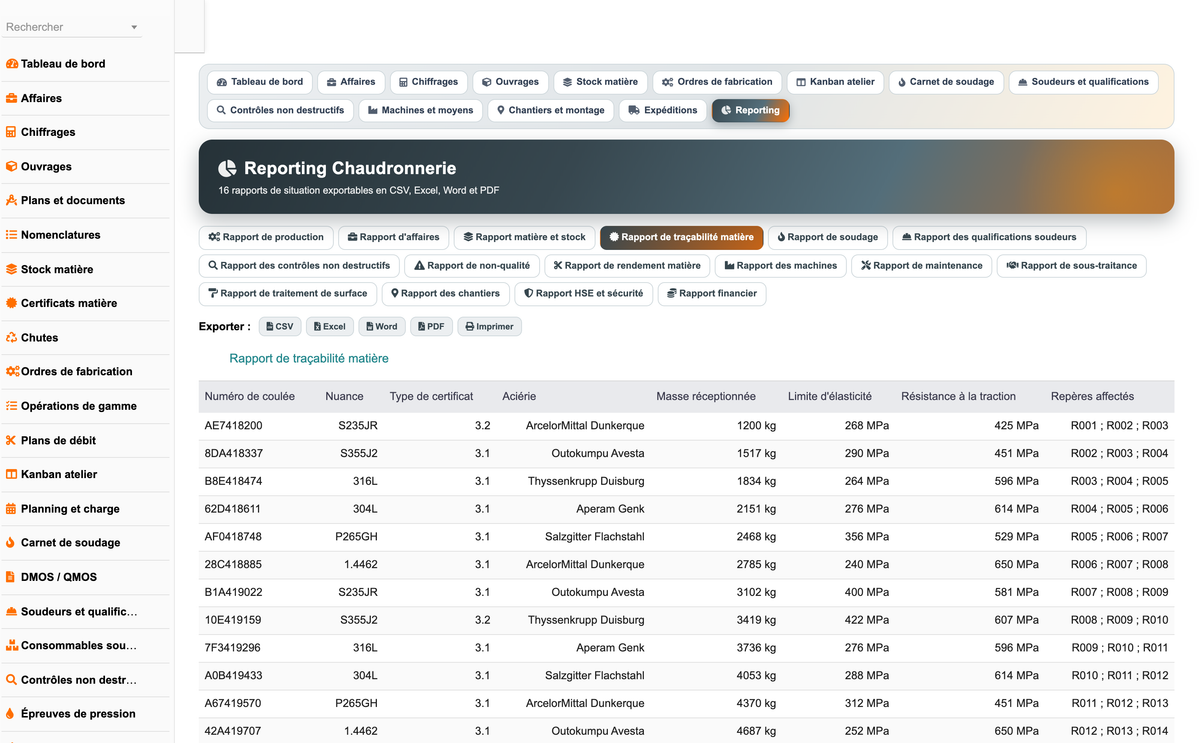Click the Carnet de soudage flame sidebar icon
The width and height of the screenshot is (1200, 743).
tap(12, 543)
